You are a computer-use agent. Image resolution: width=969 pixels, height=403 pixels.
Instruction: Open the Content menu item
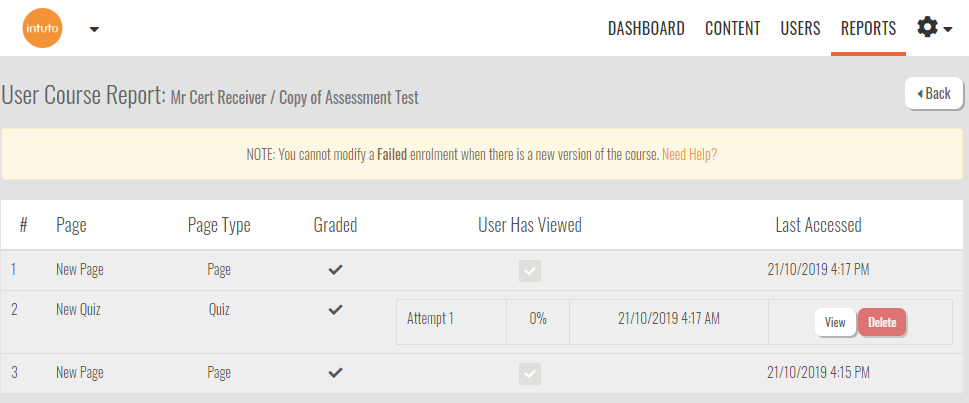tap(732, 28)
